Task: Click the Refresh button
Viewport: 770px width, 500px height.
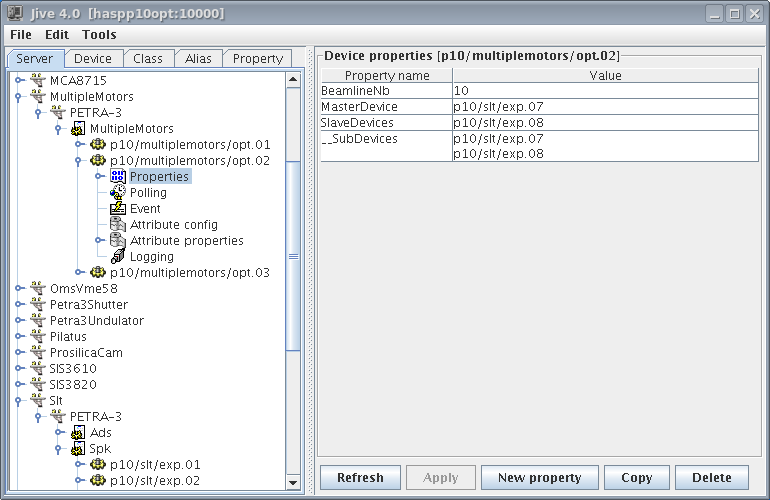Action: pyautogui.click(x=360, y=477)
